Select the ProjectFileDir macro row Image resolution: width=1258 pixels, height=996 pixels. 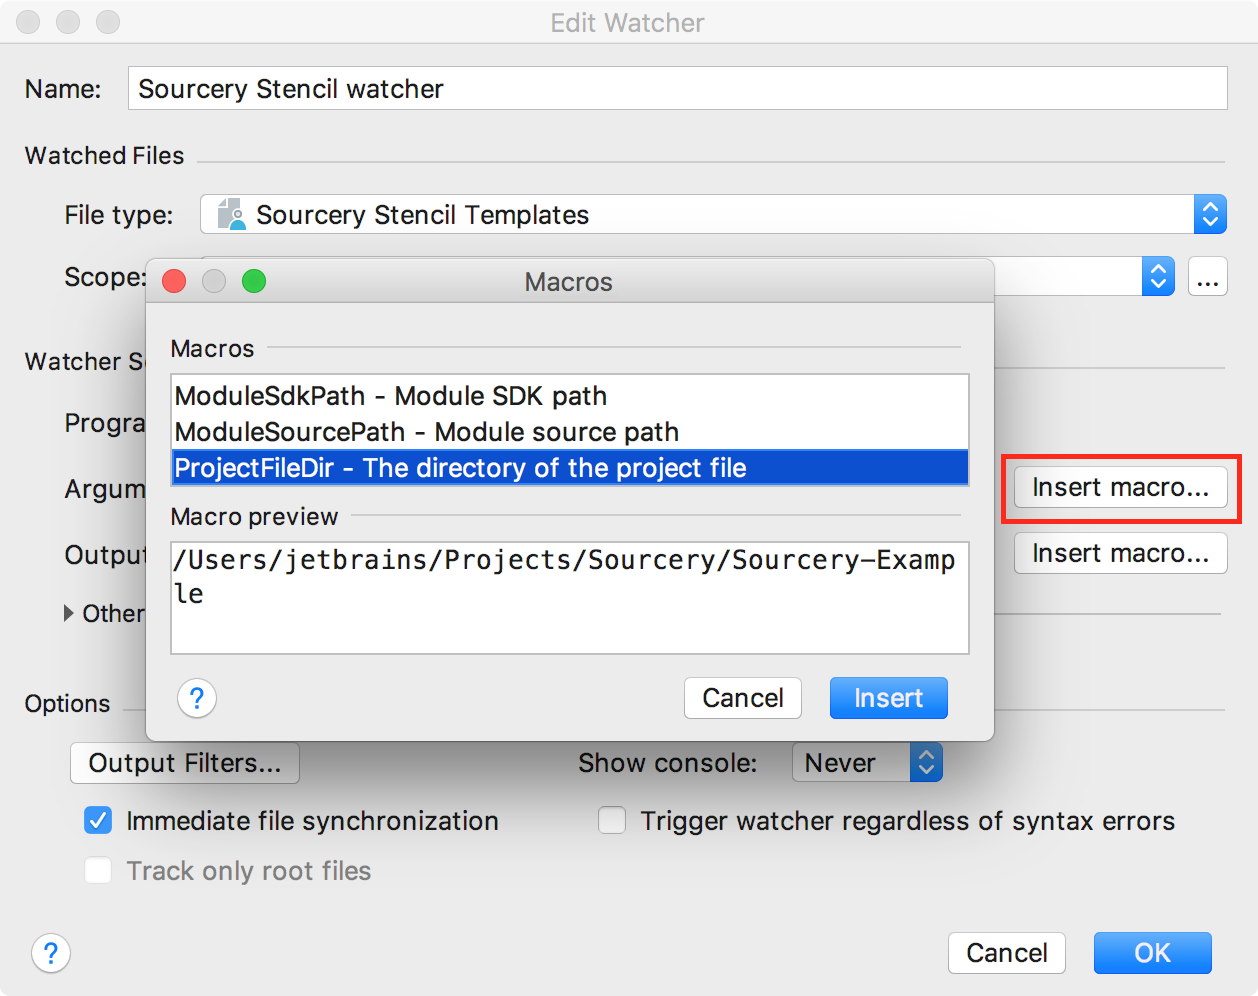(x=570, y=468)
